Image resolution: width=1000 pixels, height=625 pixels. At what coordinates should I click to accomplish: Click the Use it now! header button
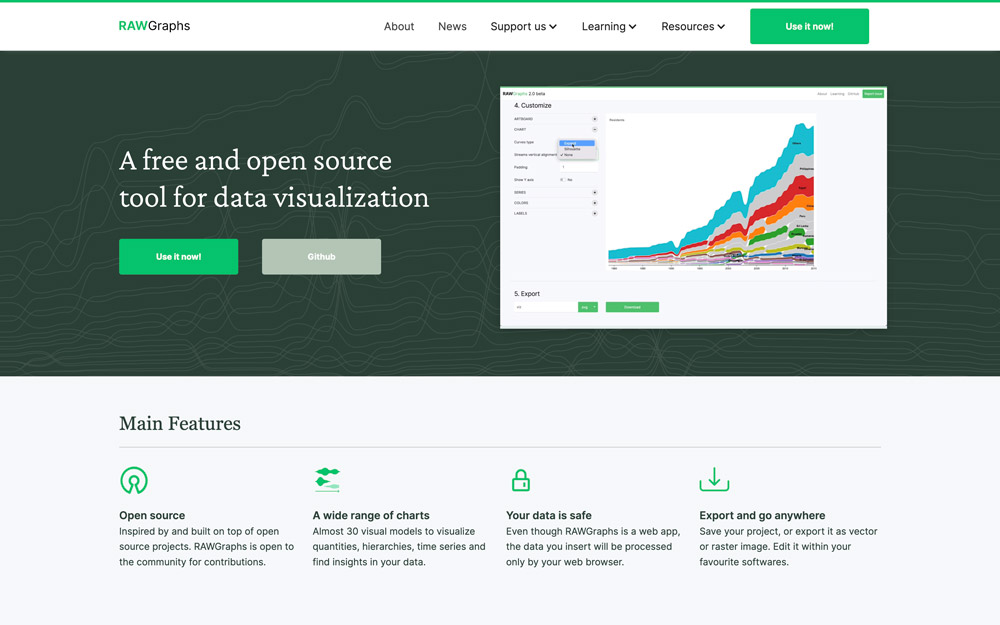(x=809, y=26)
